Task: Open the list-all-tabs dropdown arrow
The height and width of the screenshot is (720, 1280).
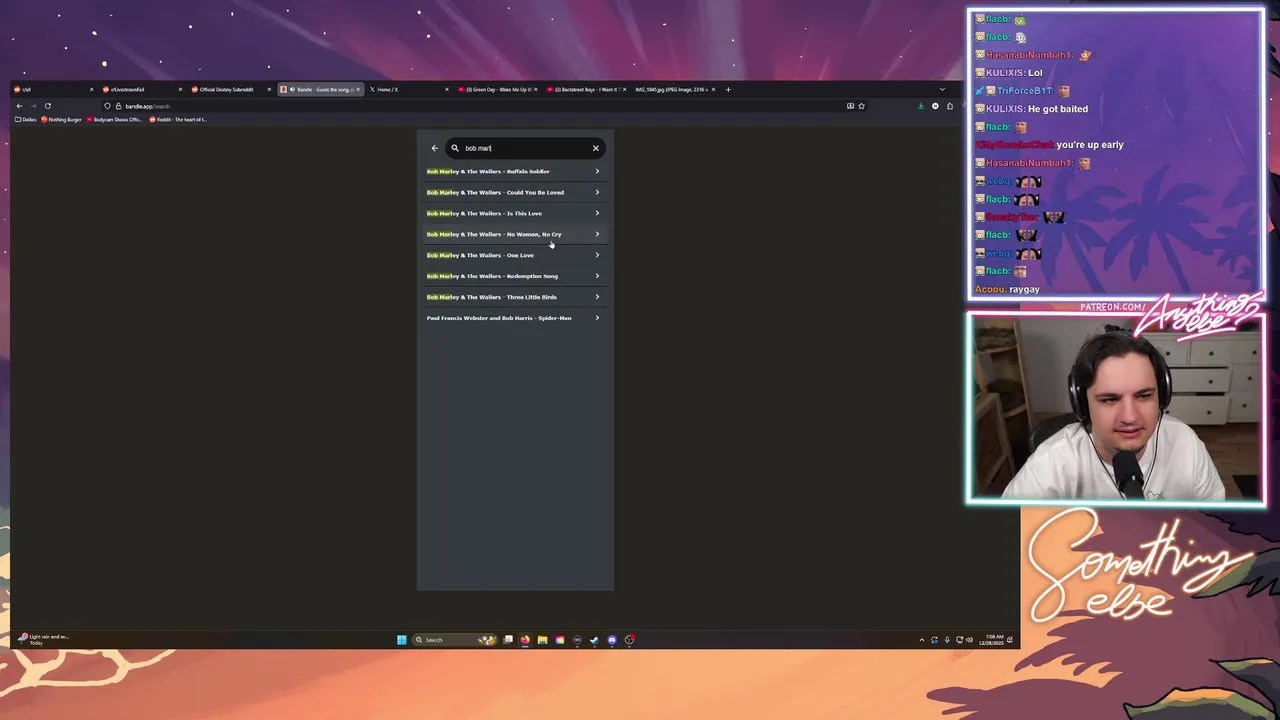Action: click(942, 89)
